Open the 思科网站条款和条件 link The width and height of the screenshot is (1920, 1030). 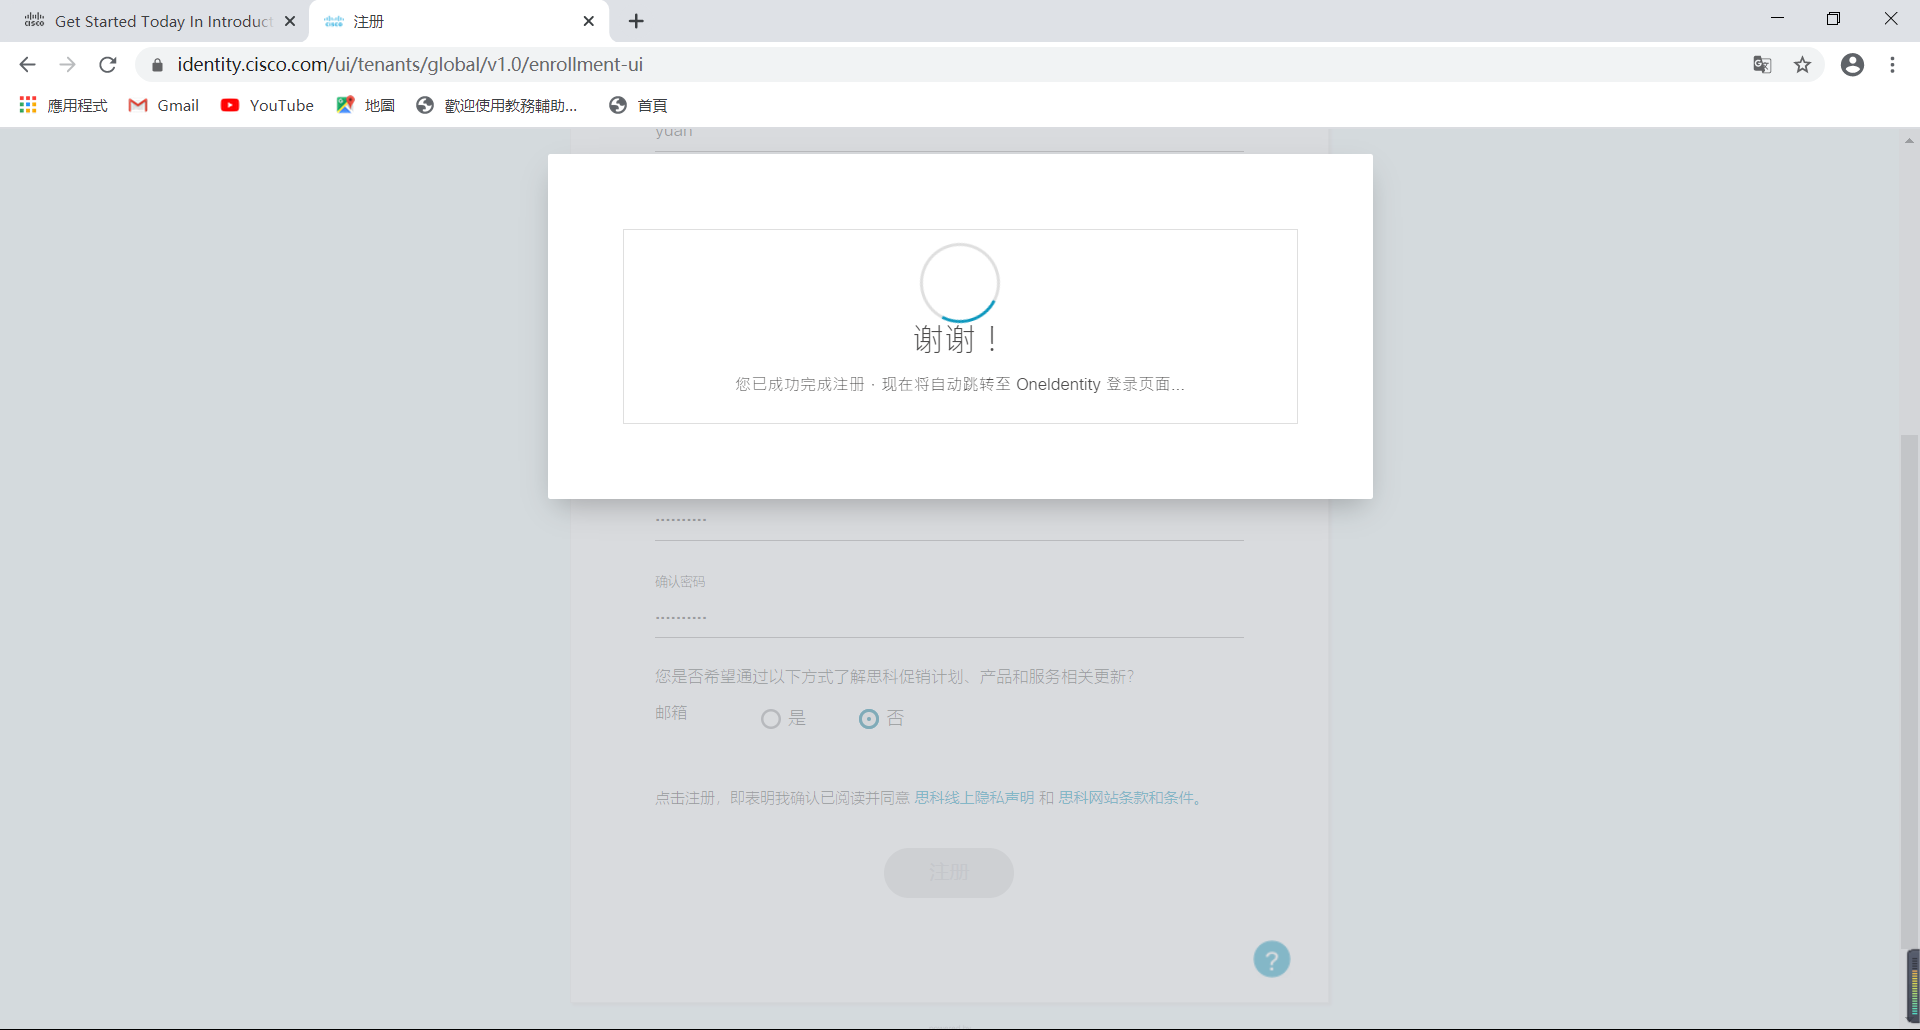pos(1126,798)
